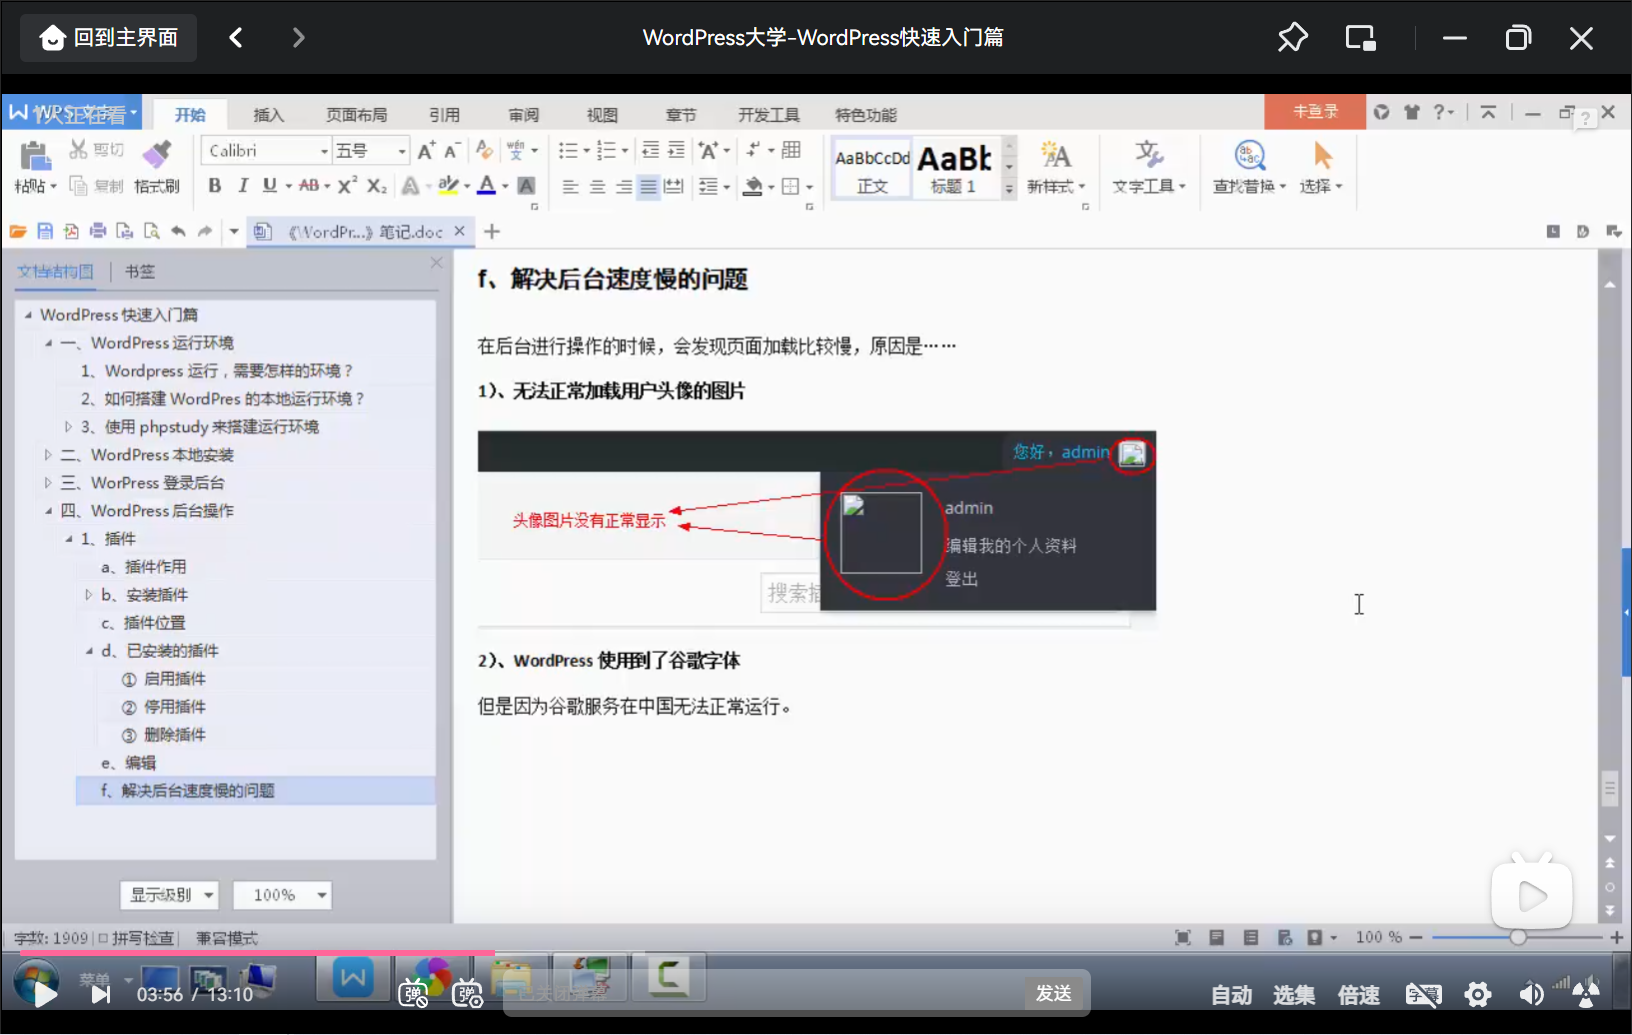Click the Cut scissors icon
Screen dimensions: 1632x1035
coord(78,150)
